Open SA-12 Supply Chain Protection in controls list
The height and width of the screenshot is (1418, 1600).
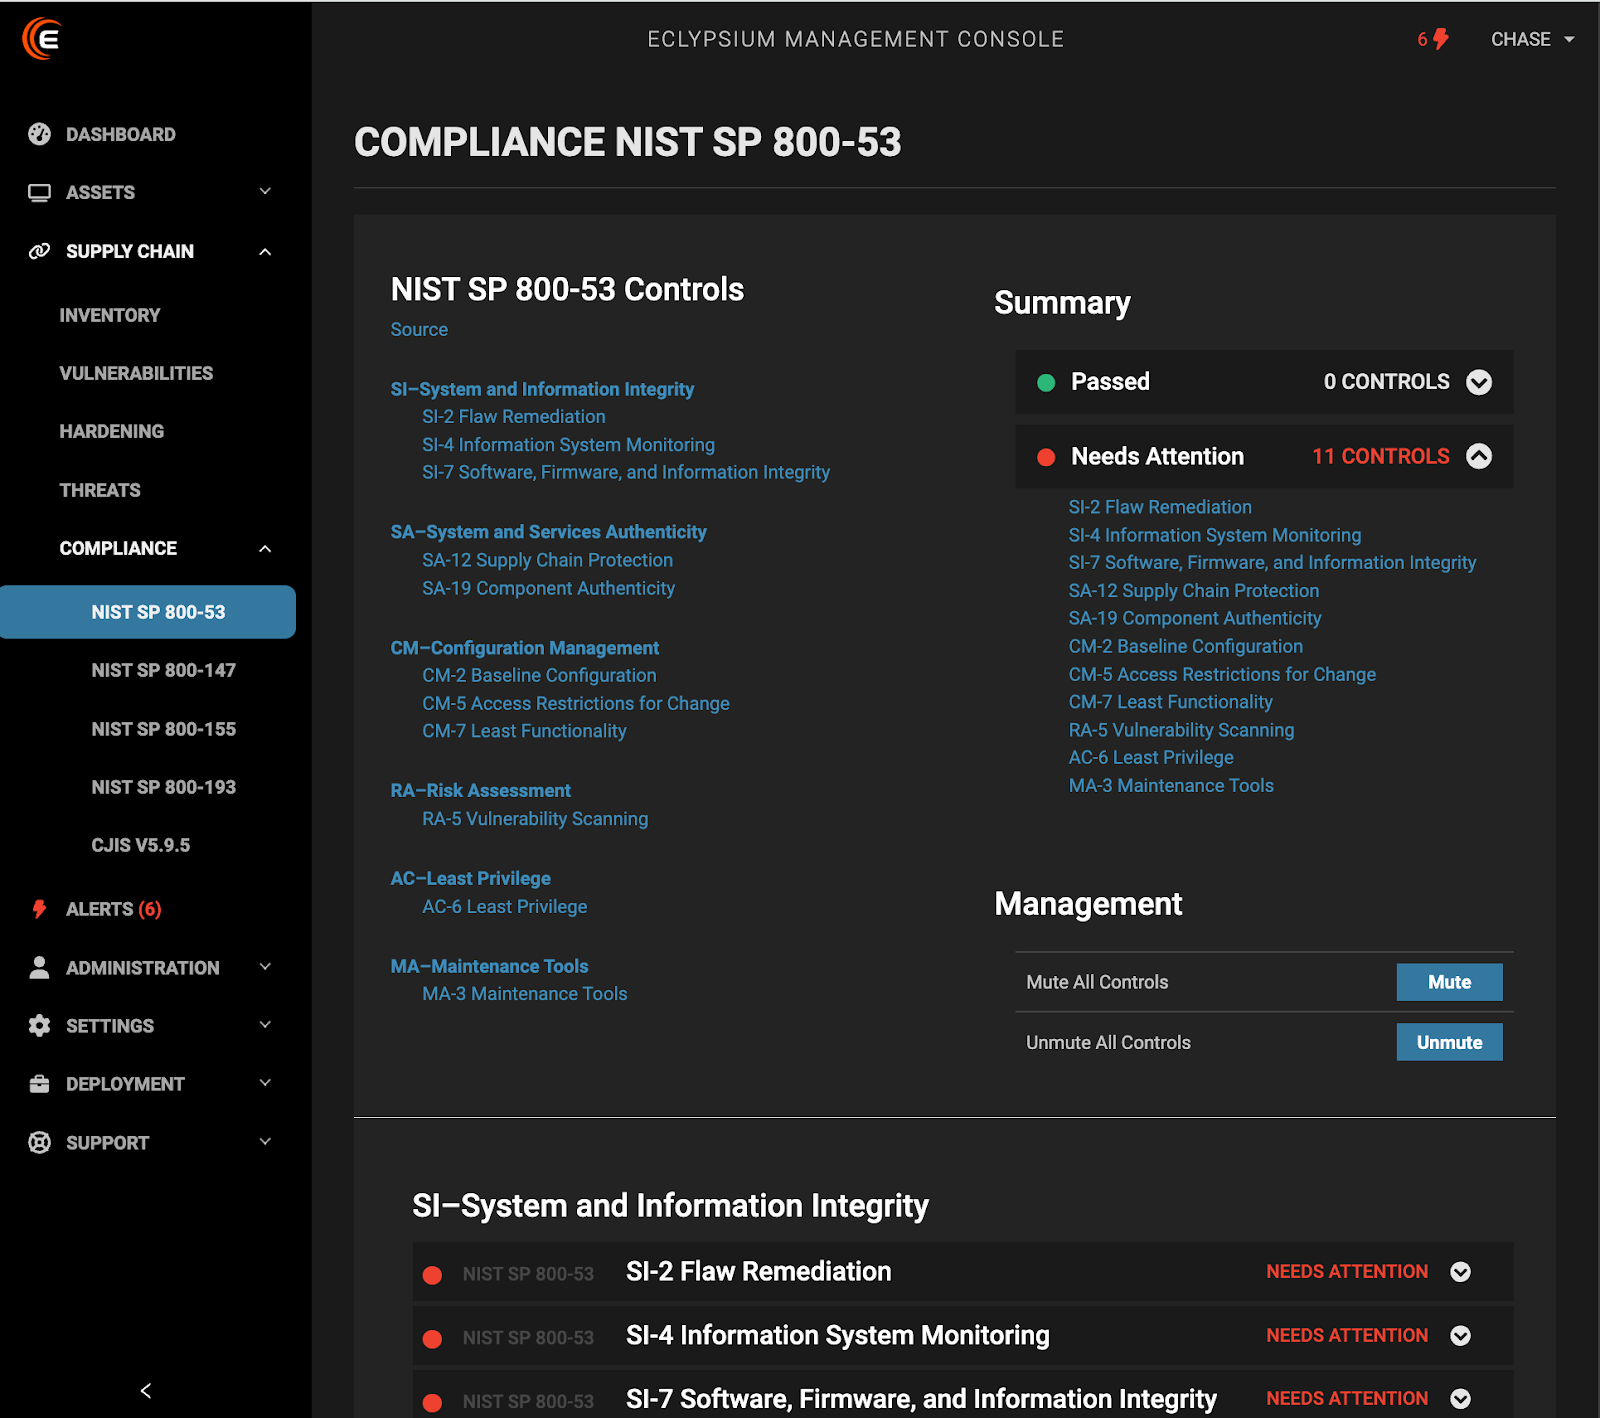[548, 560]
